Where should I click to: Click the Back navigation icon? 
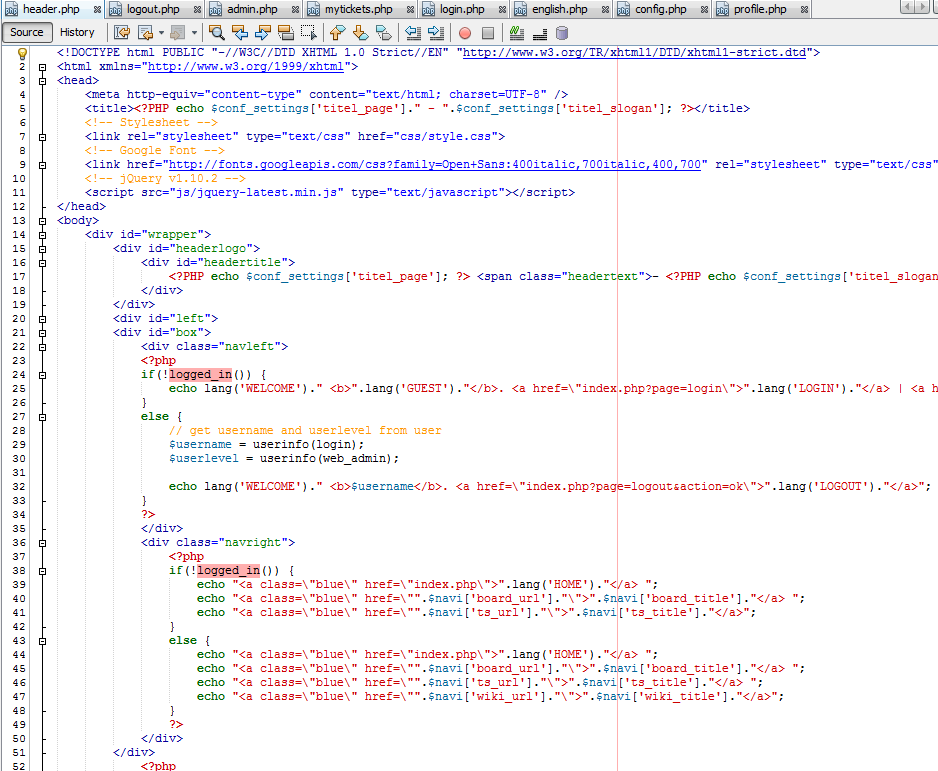click(145, 32)
